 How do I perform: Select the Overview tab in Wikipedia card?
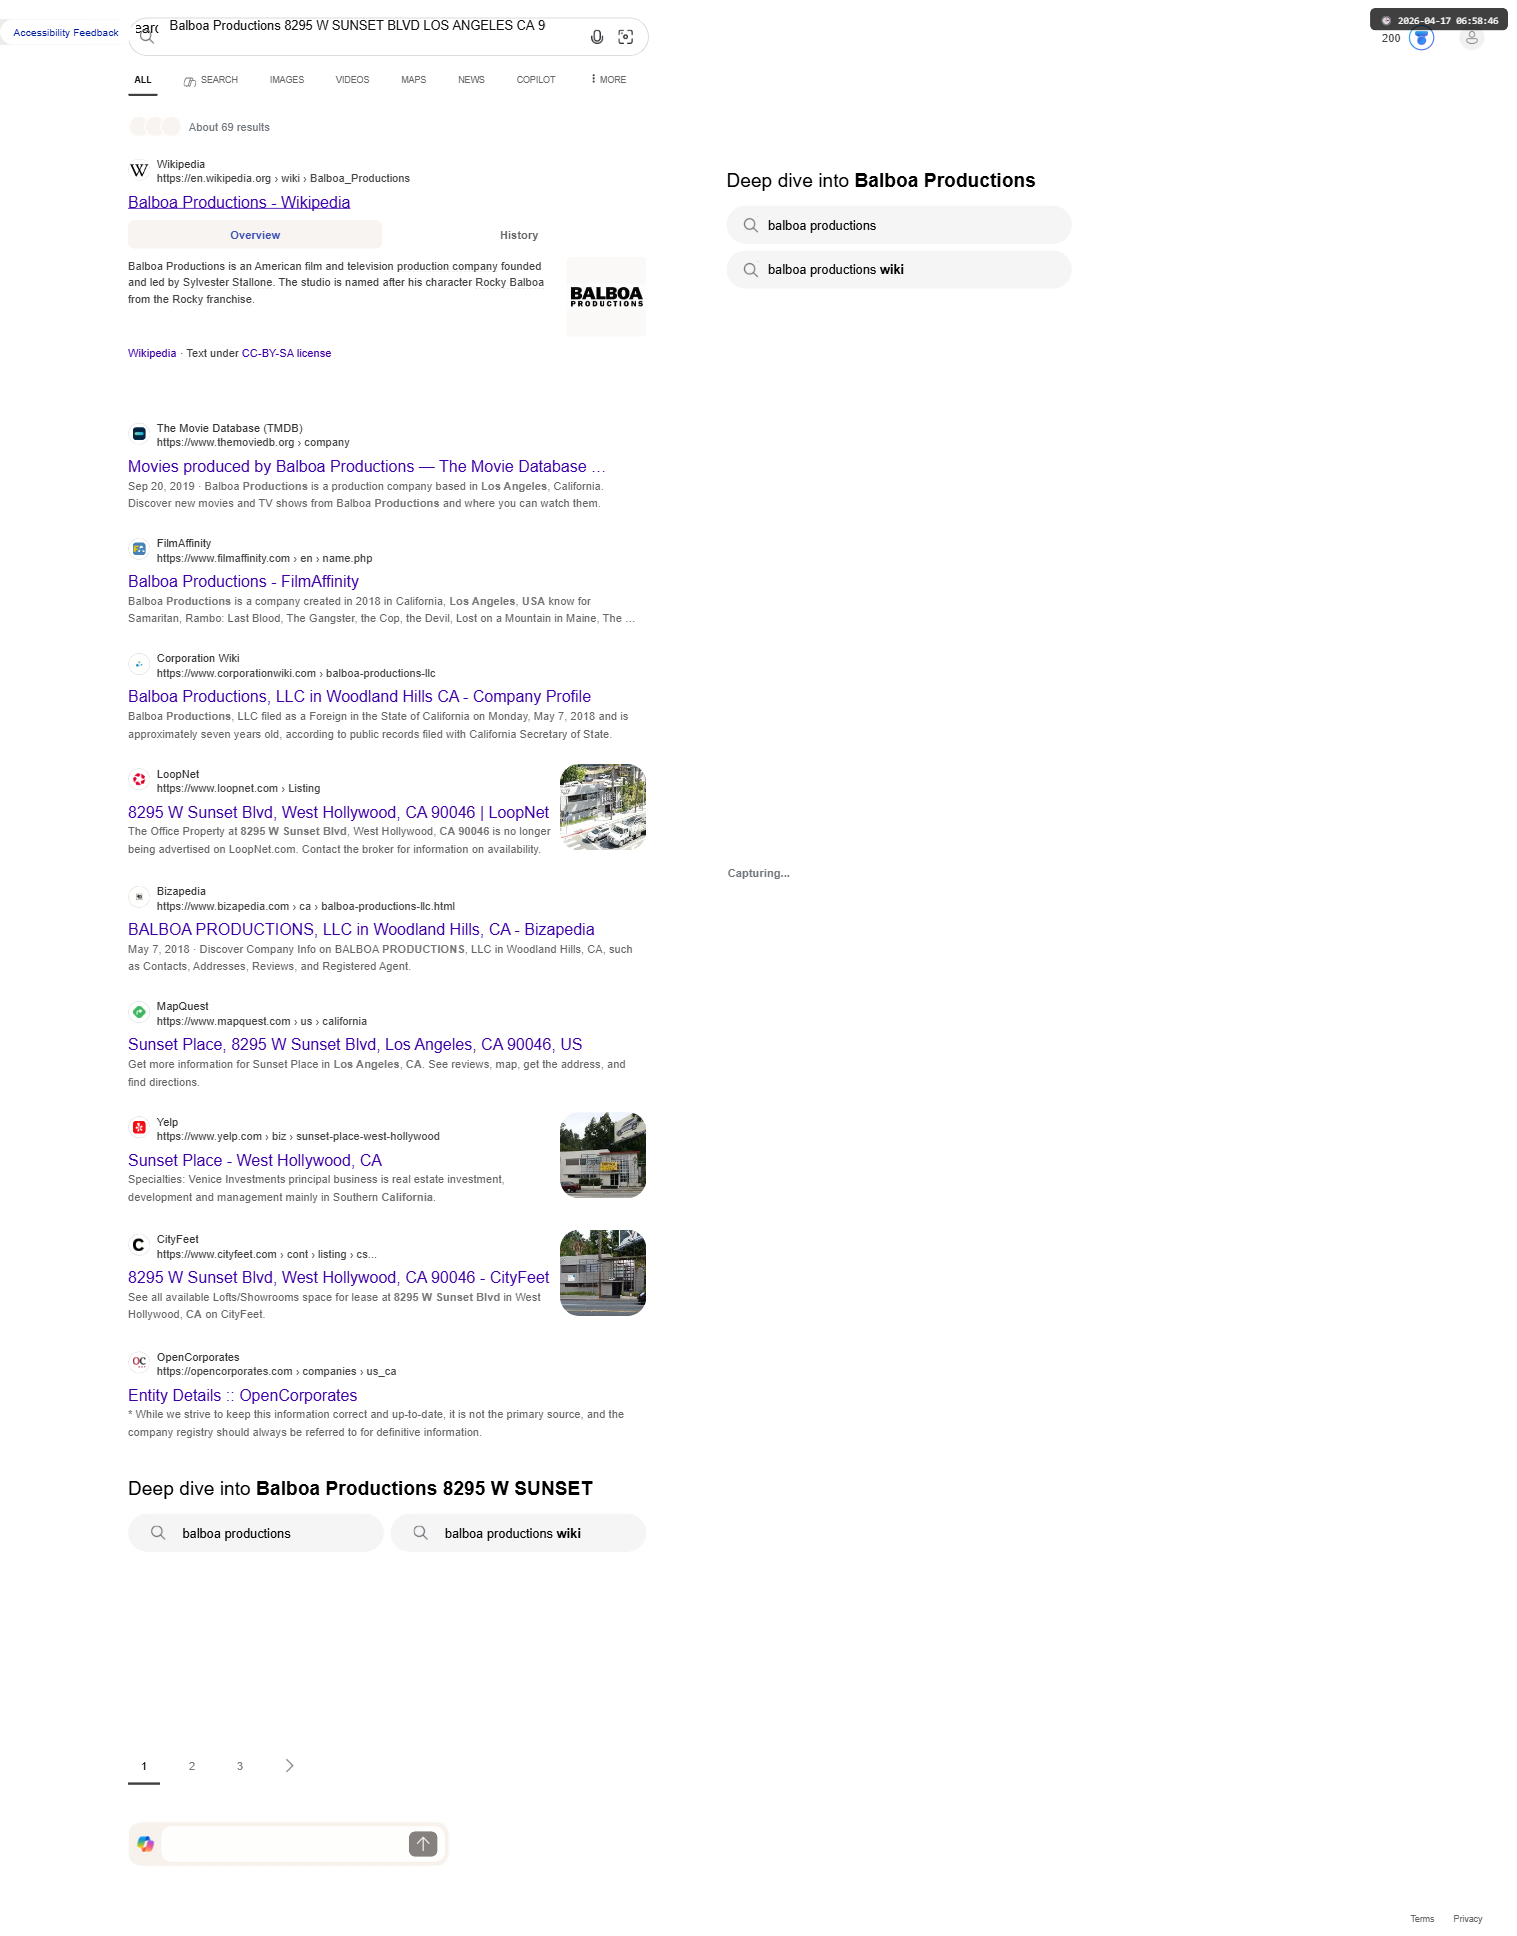255,235
